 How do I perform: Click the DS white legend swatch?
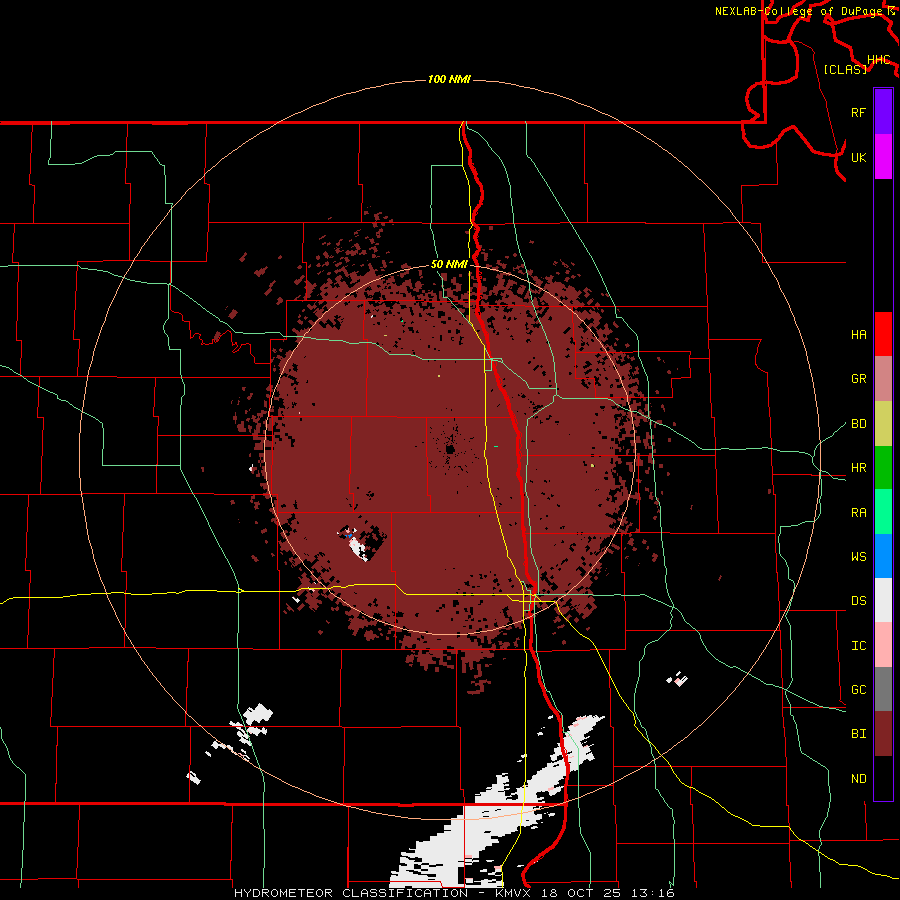[883, 600]
